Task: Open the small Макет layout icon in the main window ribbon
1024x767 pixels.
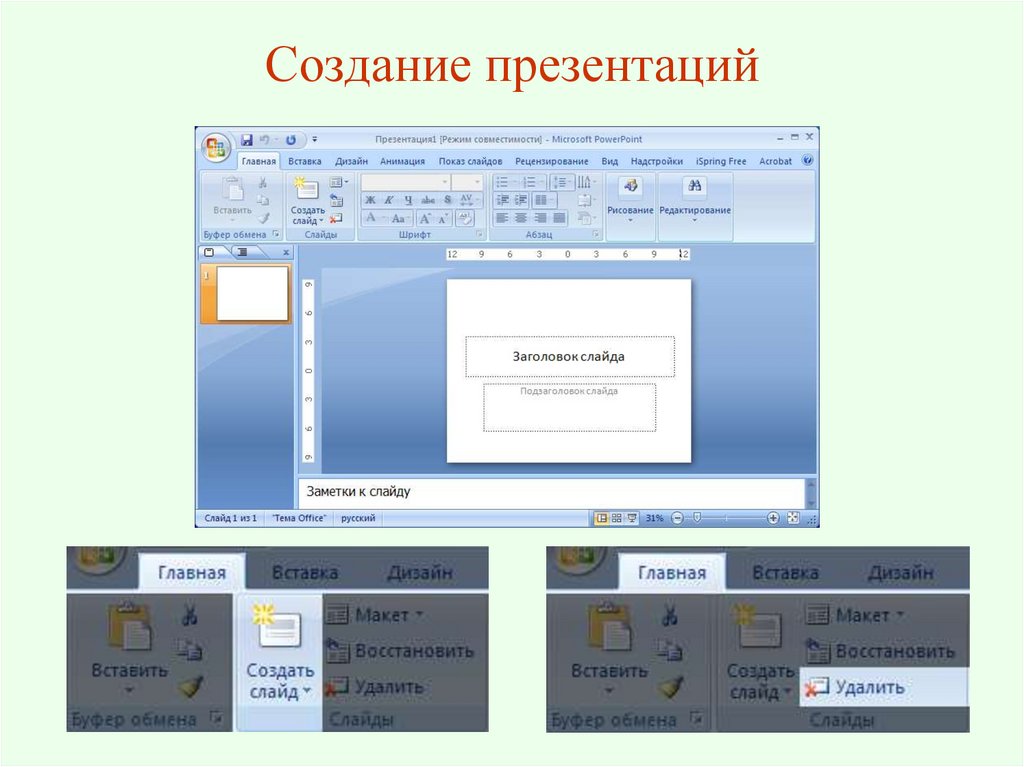Action: point(338,182)
